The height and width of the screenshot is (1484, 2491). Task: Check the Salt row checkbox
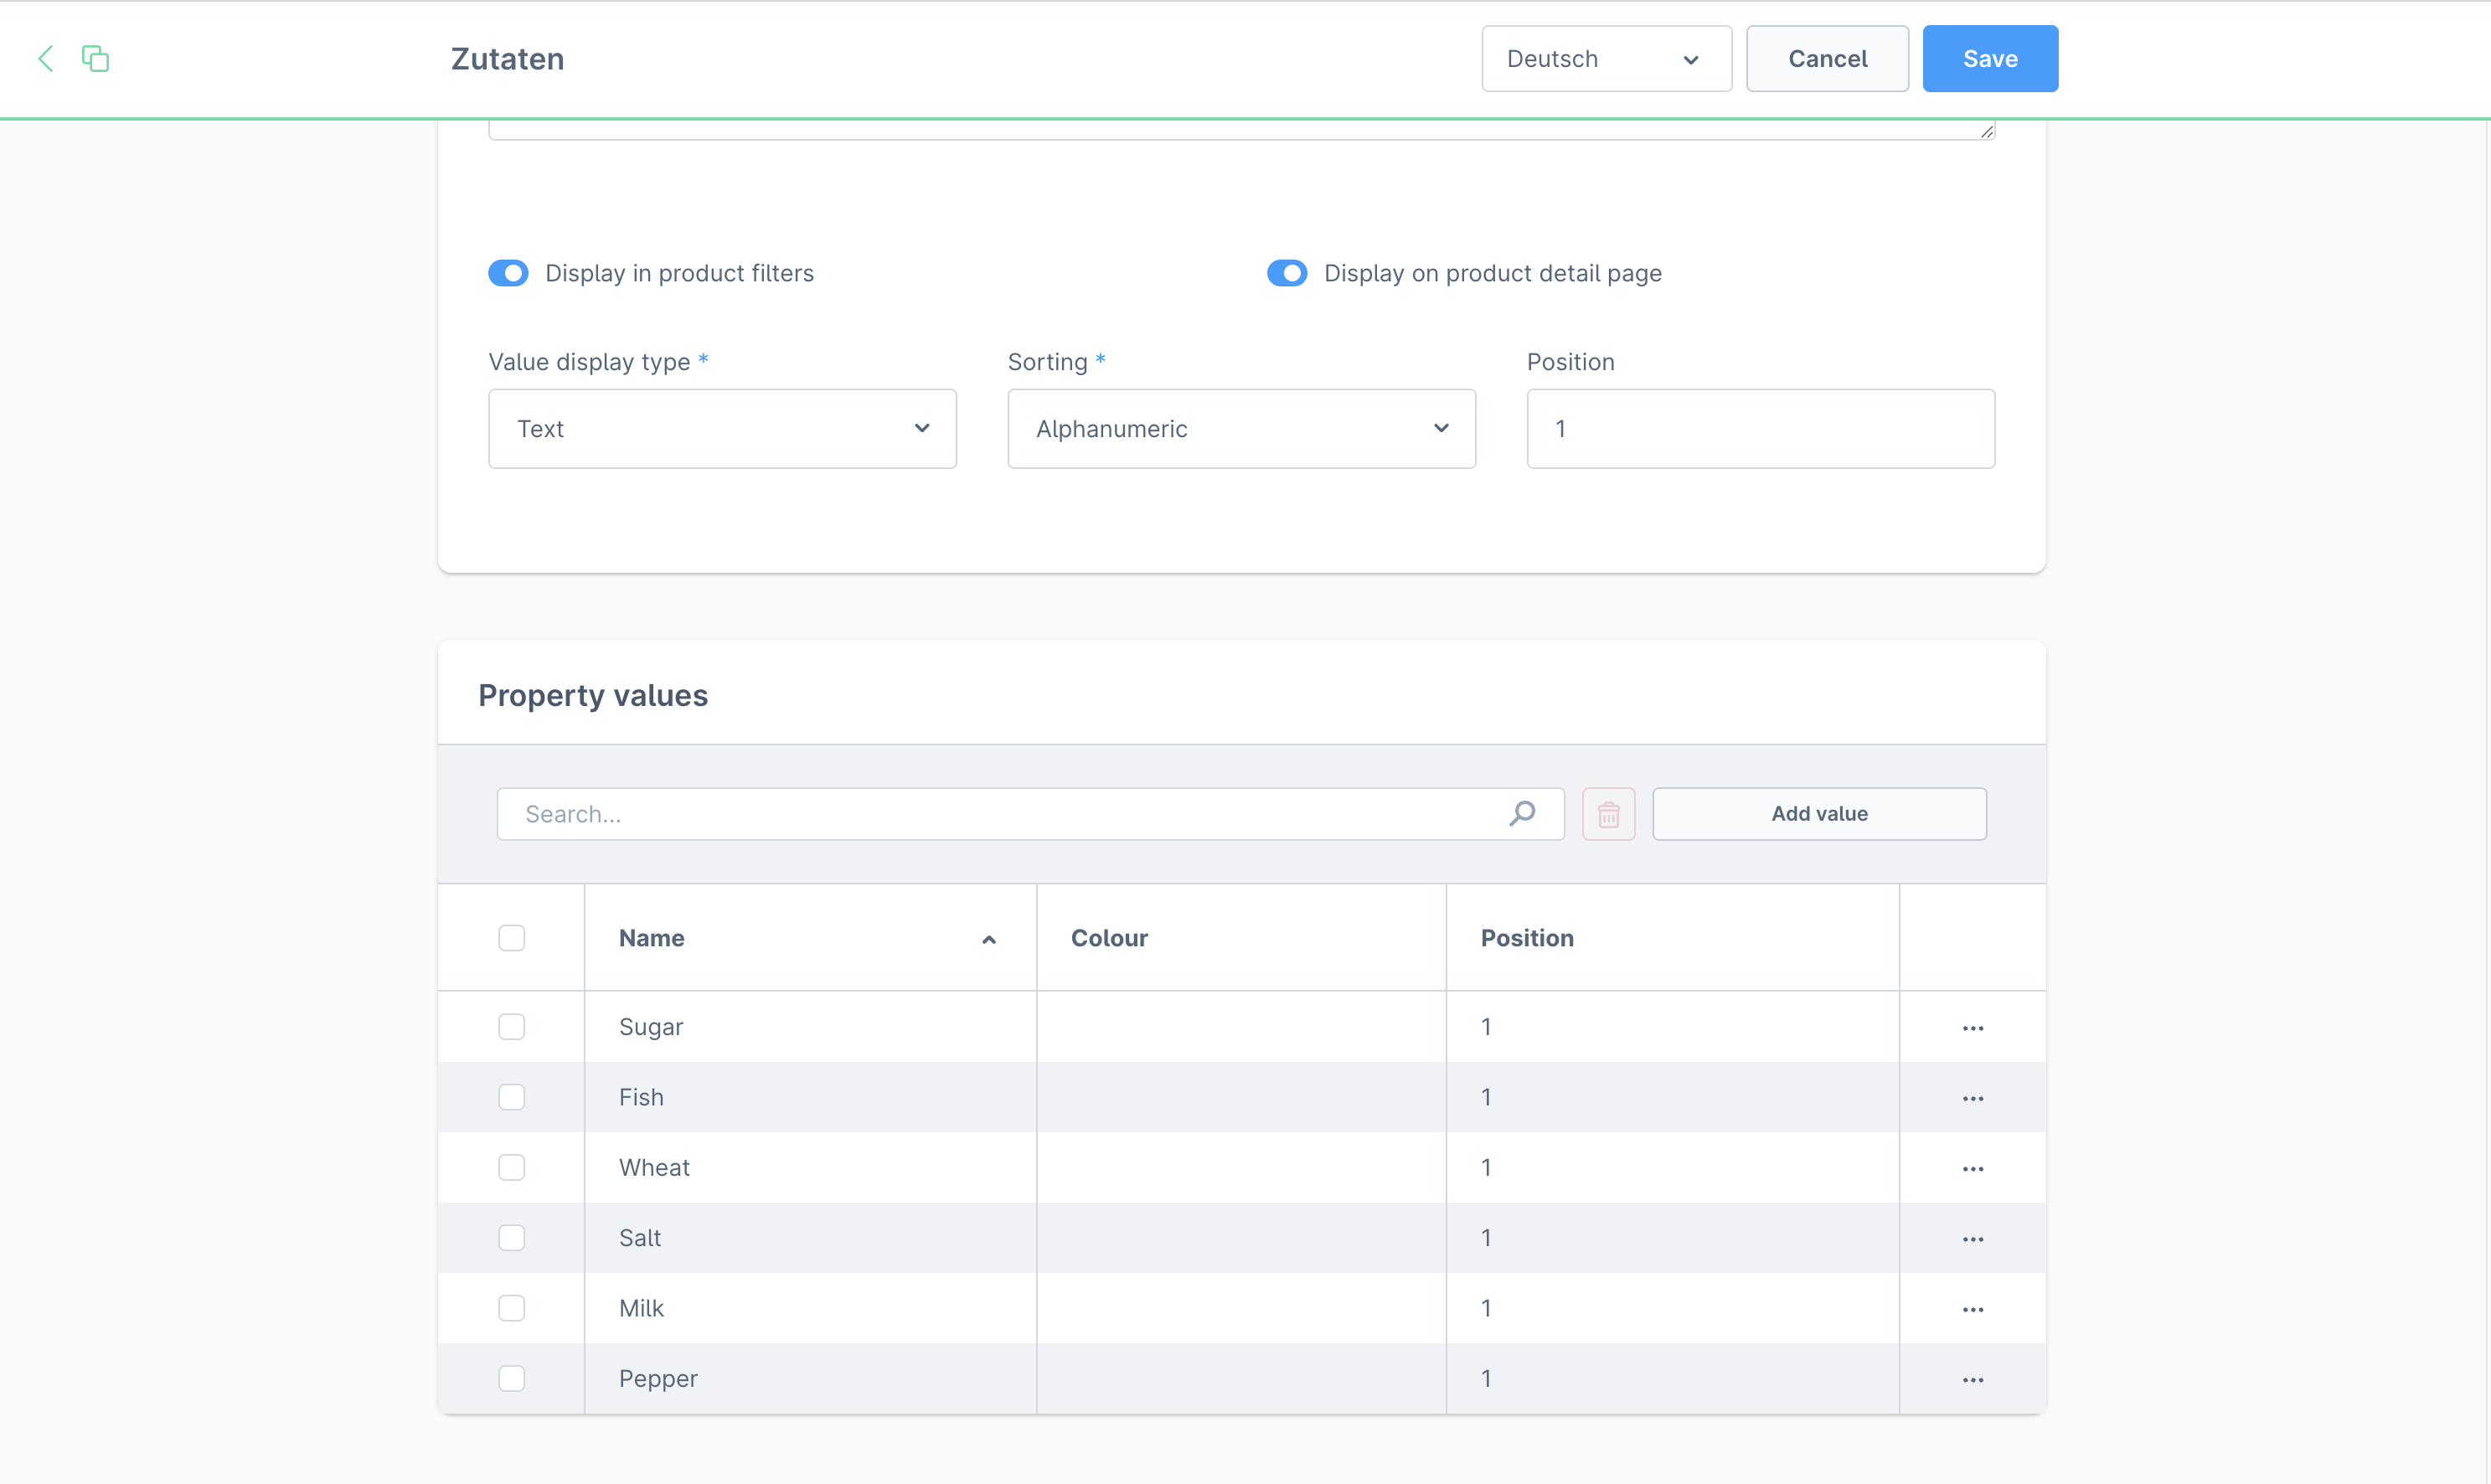tap(511, 1238)
